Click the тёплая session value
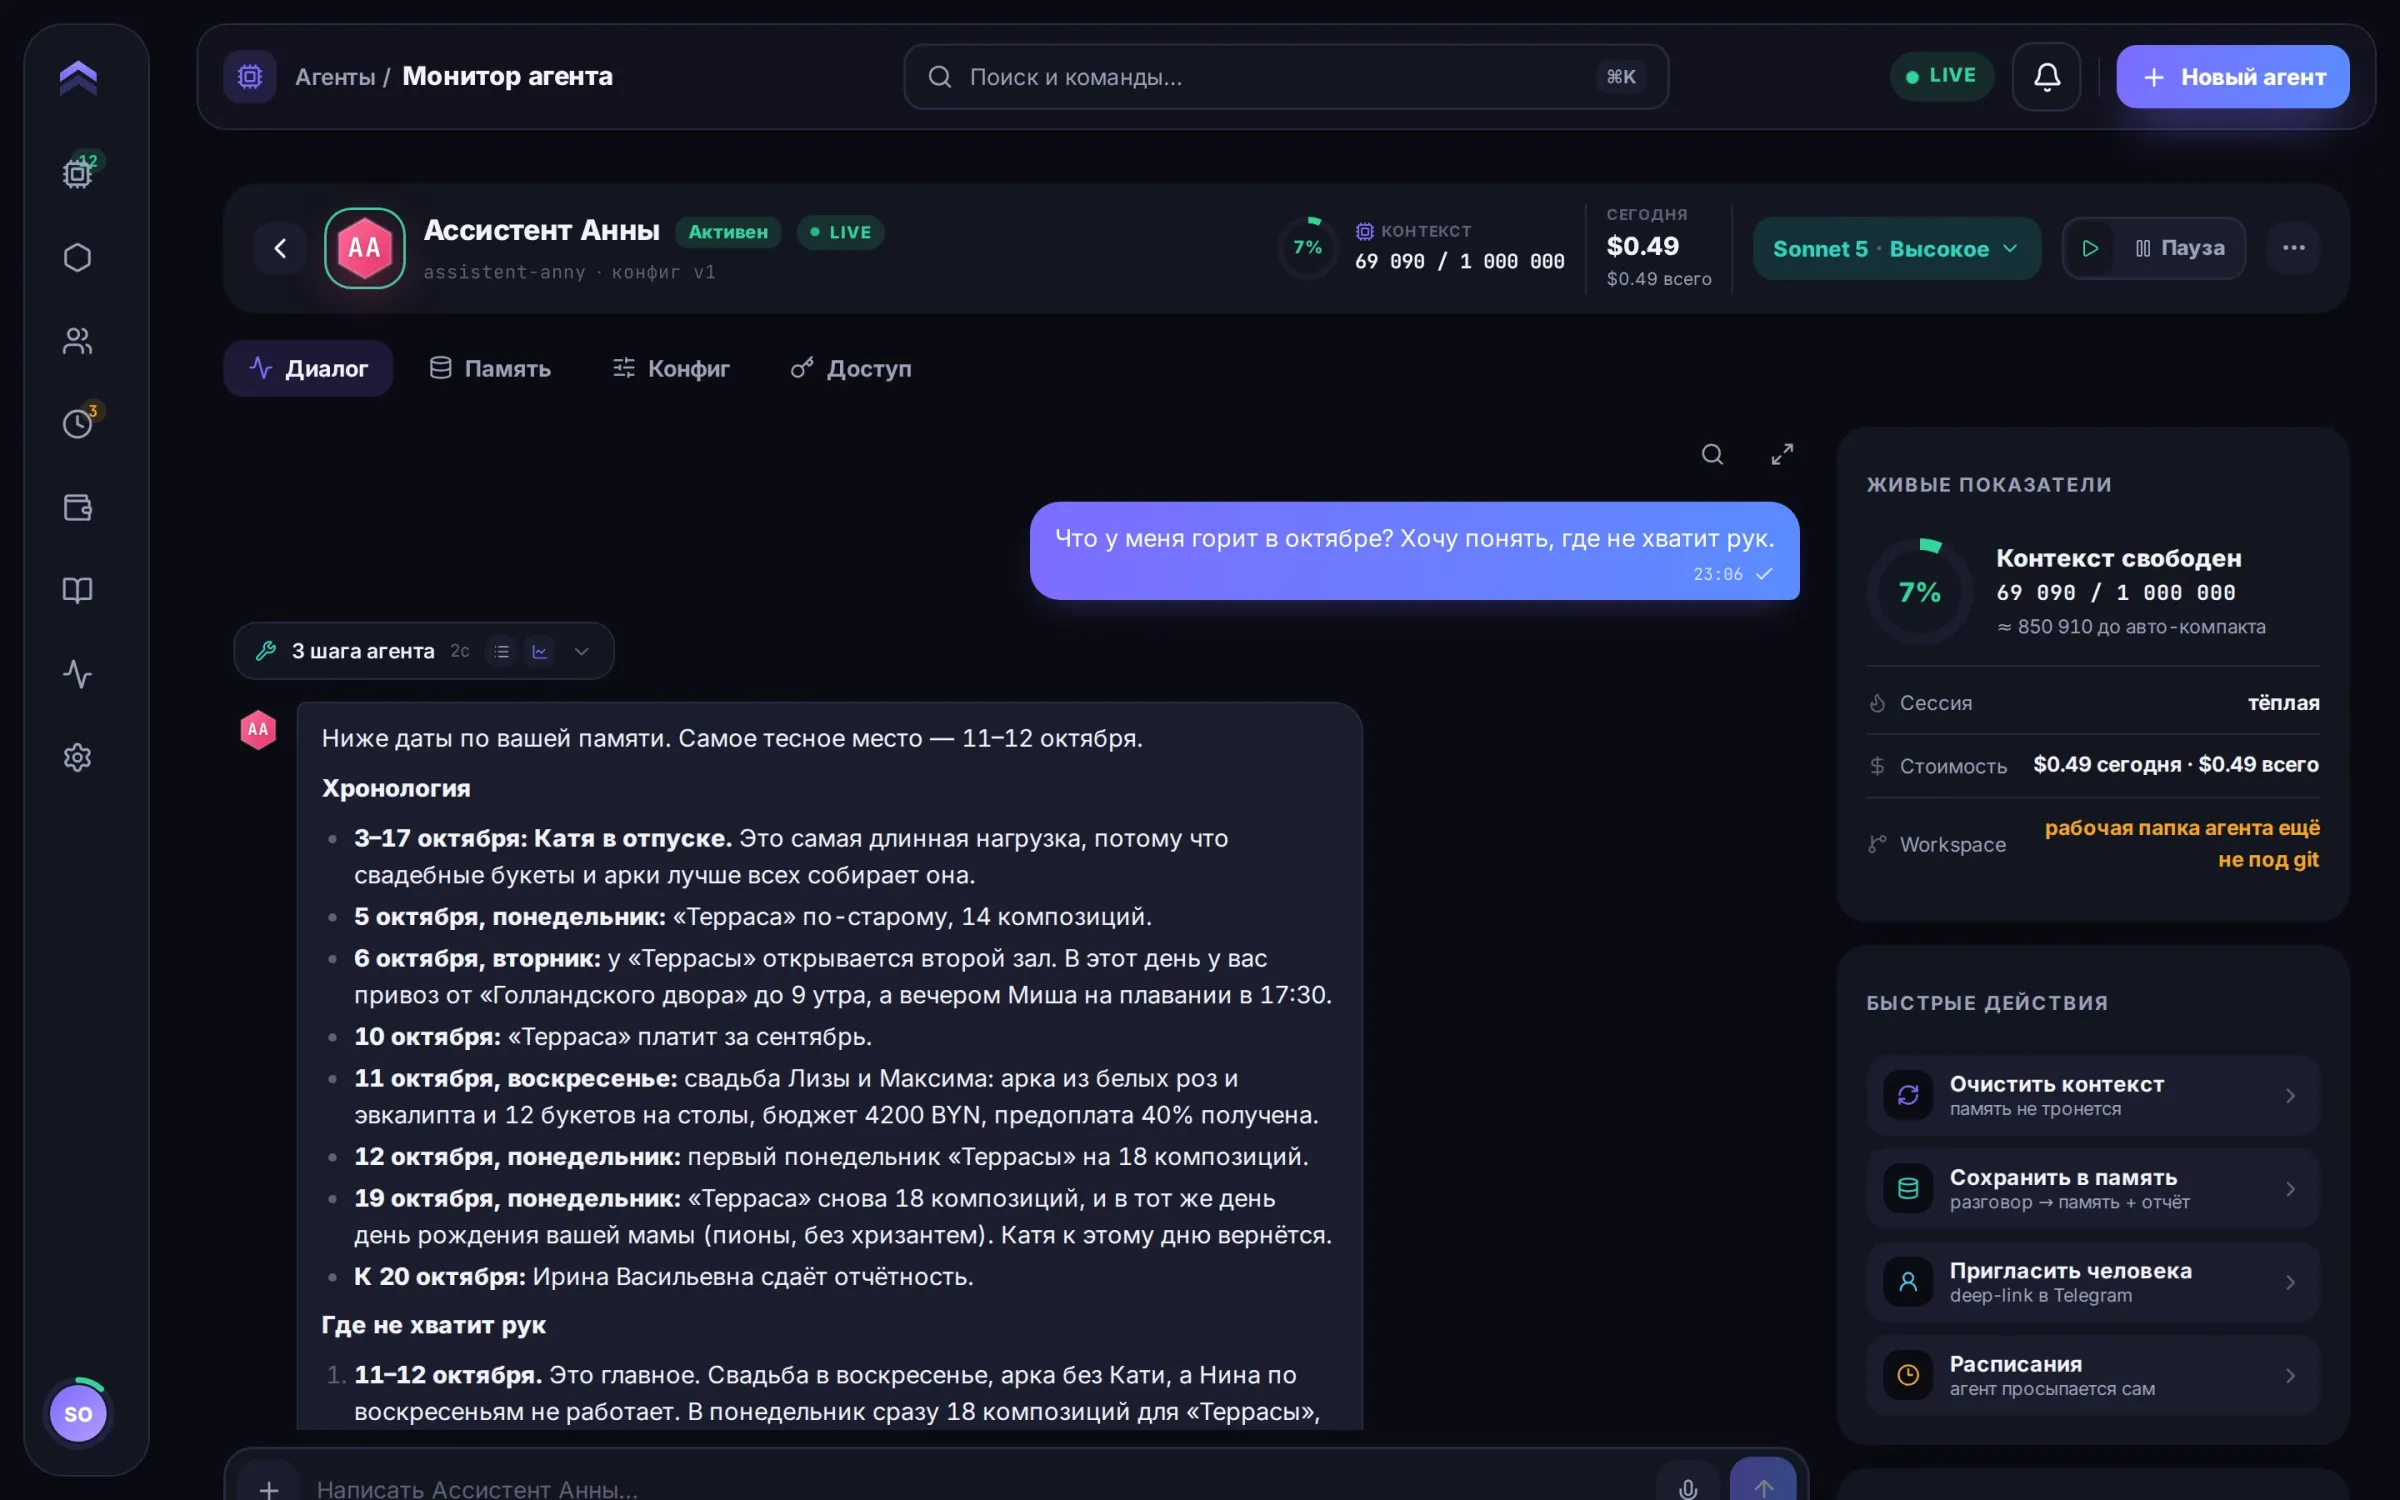 [2283, 703]
